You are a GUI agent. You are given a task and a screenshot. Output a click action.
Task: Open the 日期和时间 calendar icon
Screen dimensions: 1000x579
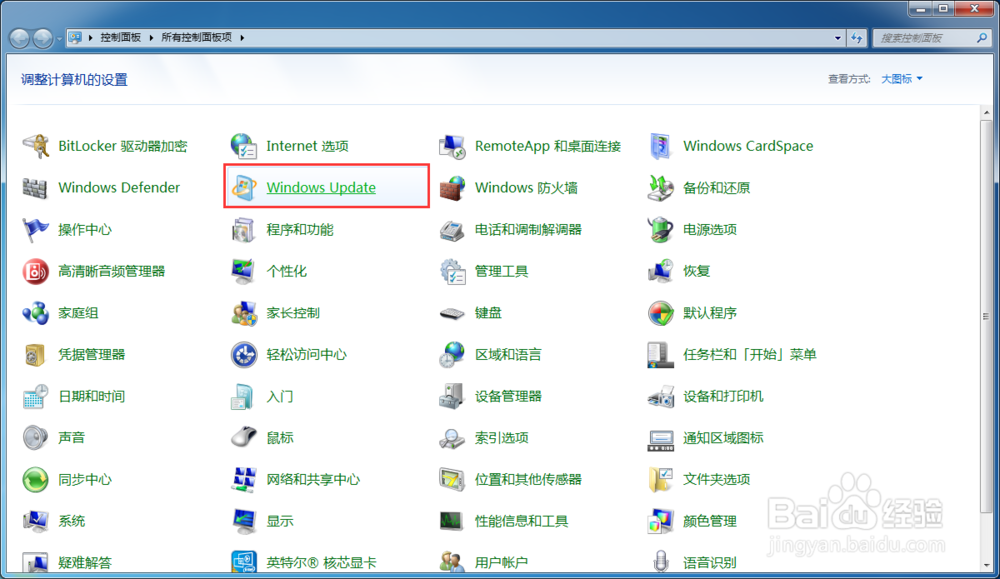point(36,397)
